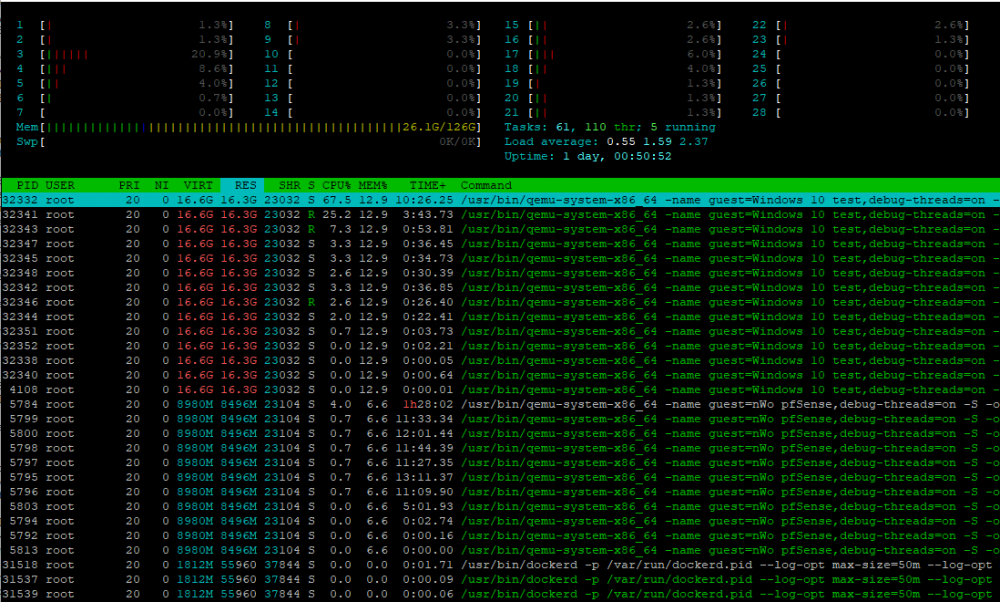Select process row PID 5797
The image size is (1000, 602).
[x=500, y=463]
